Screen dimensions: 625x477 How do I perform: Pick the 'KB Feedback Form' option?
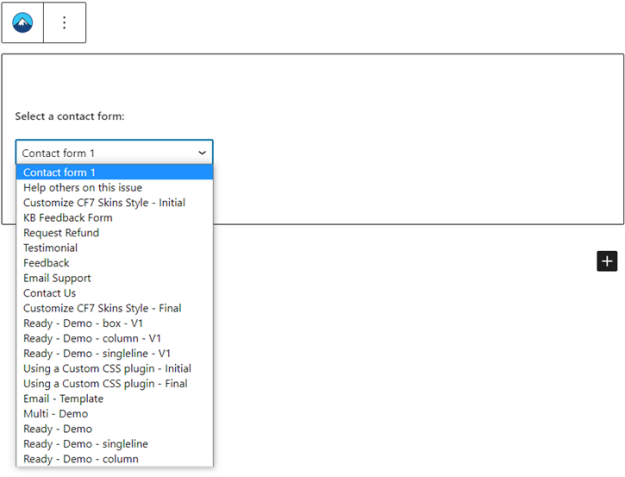tap(68, 217)
